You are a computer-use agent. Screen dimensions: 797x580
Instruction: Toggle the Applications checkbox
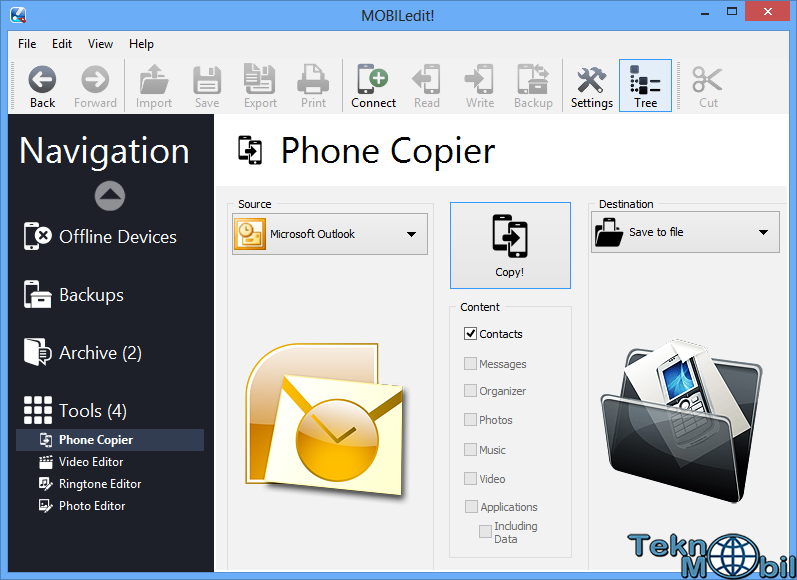tap(471, 506)
